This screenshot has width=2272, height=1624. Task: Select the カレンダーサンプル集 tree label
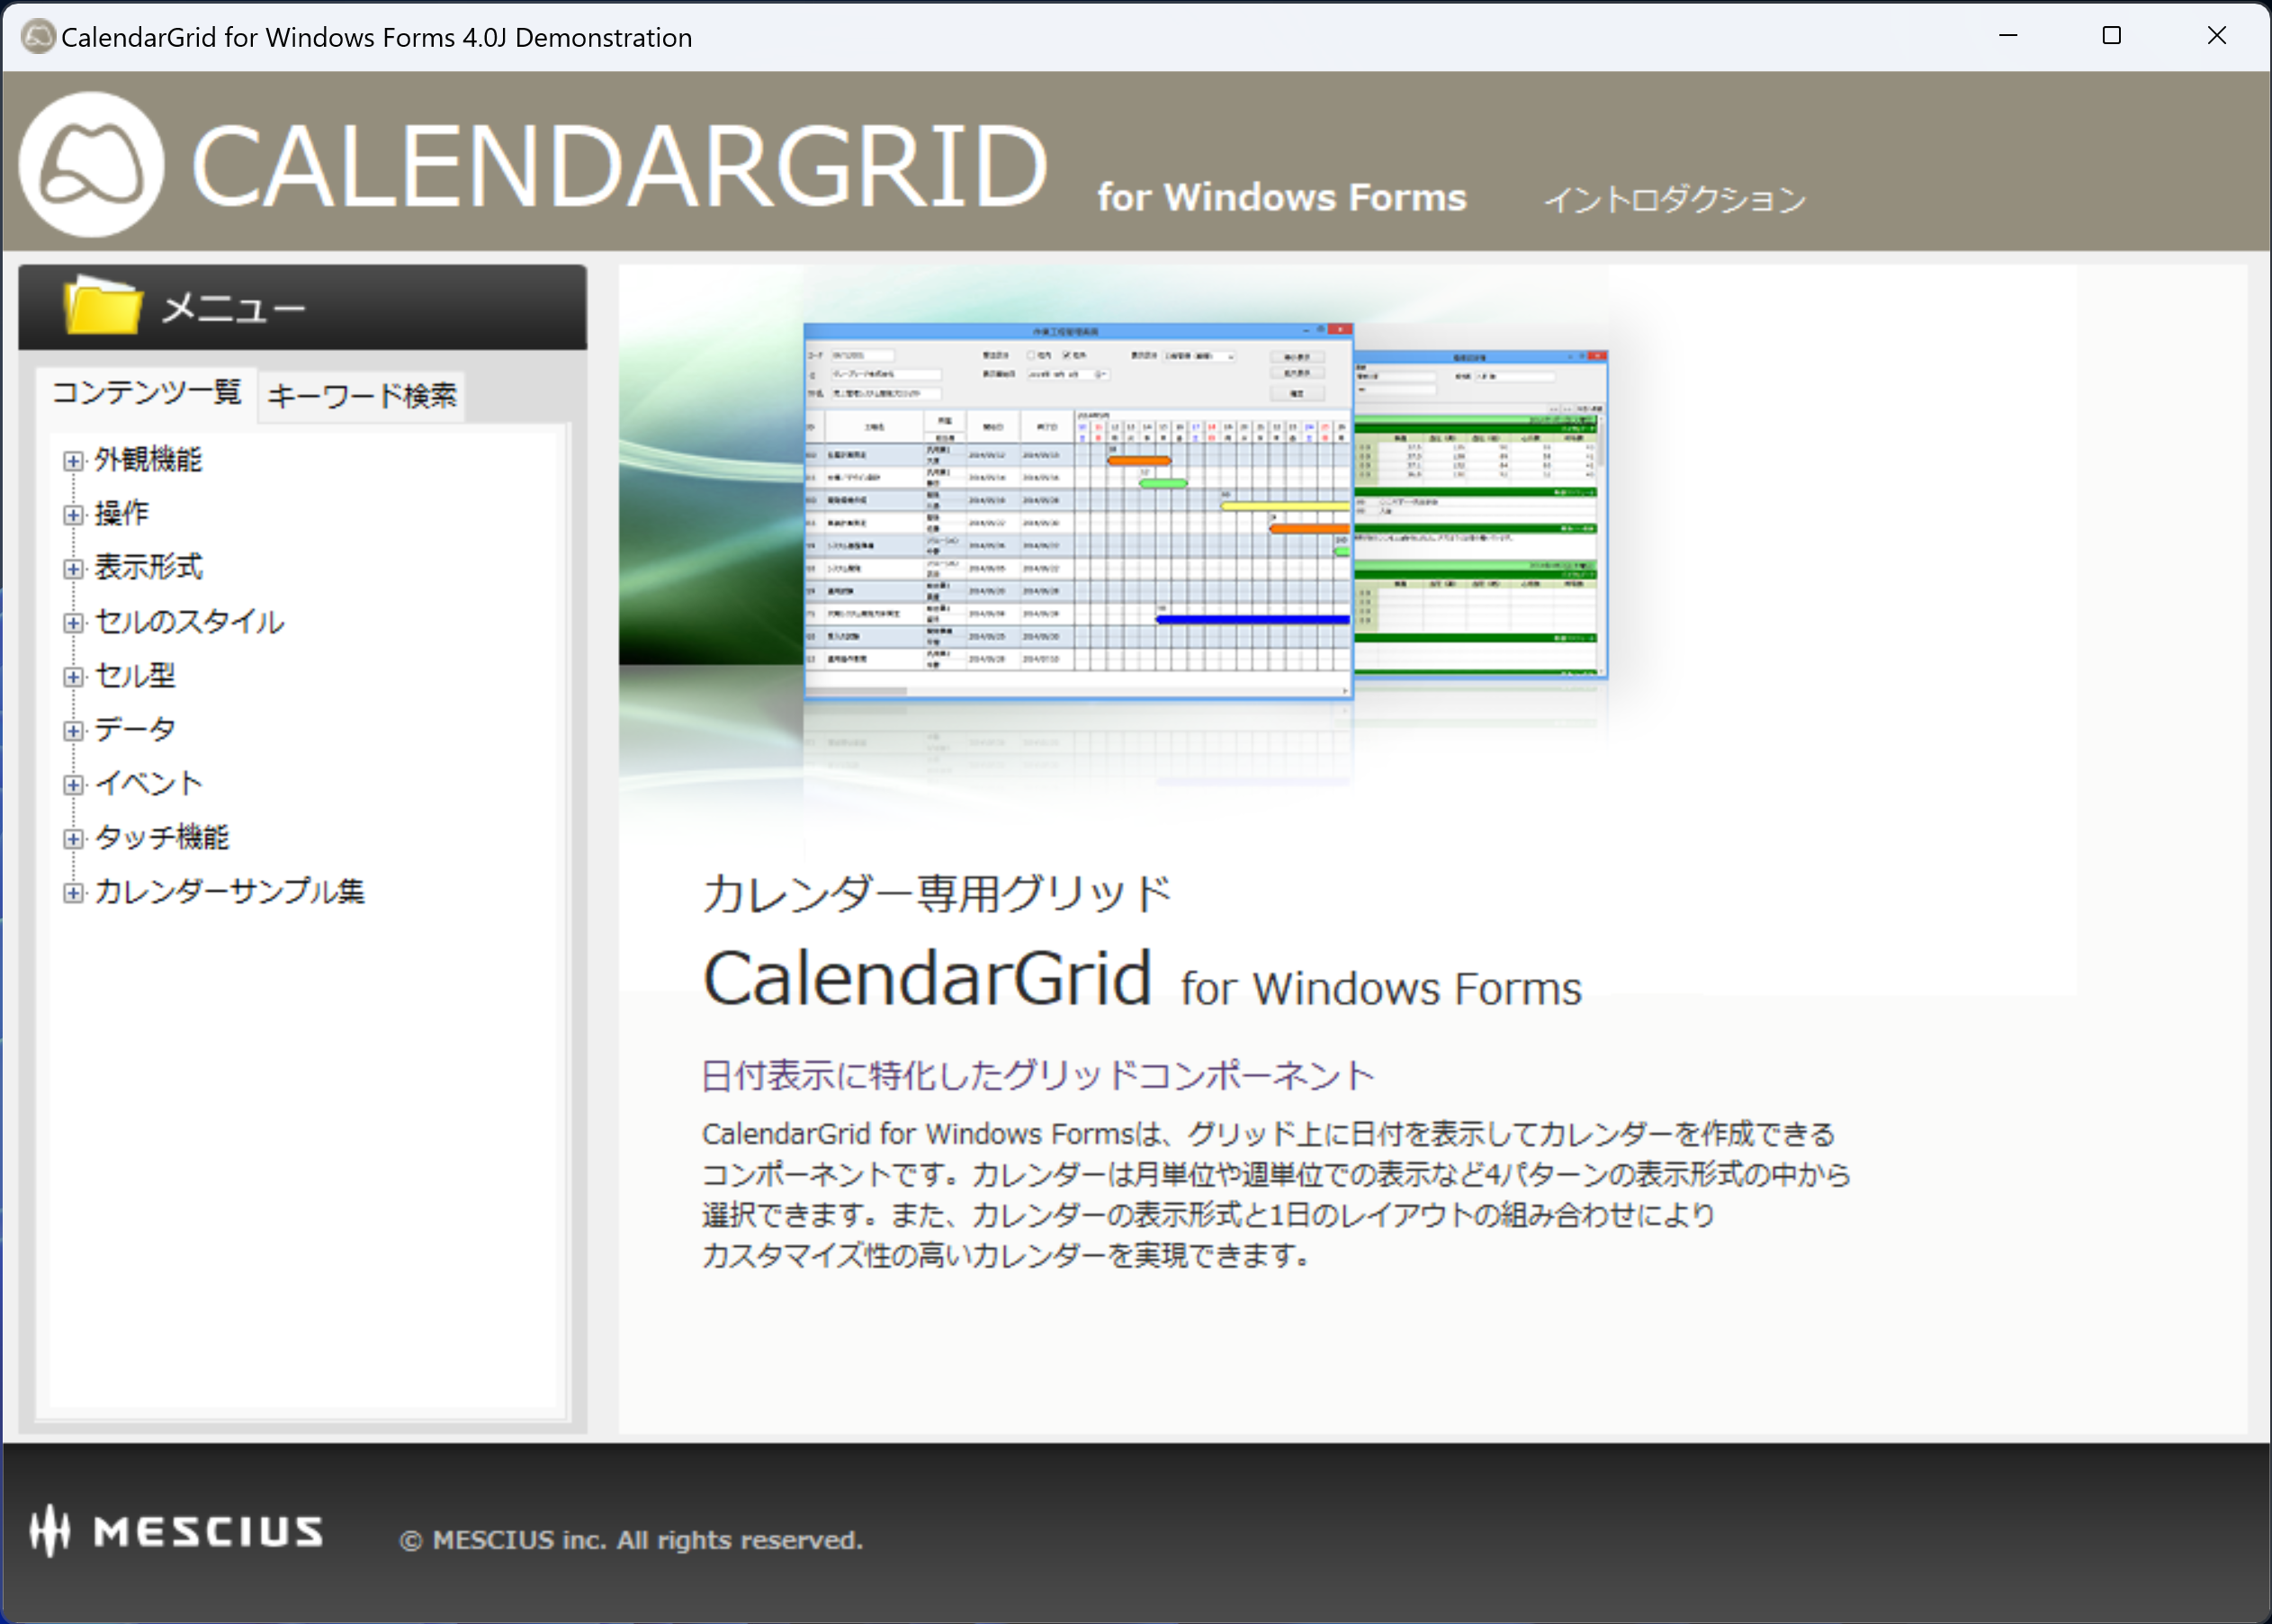(x=229, y=892)
